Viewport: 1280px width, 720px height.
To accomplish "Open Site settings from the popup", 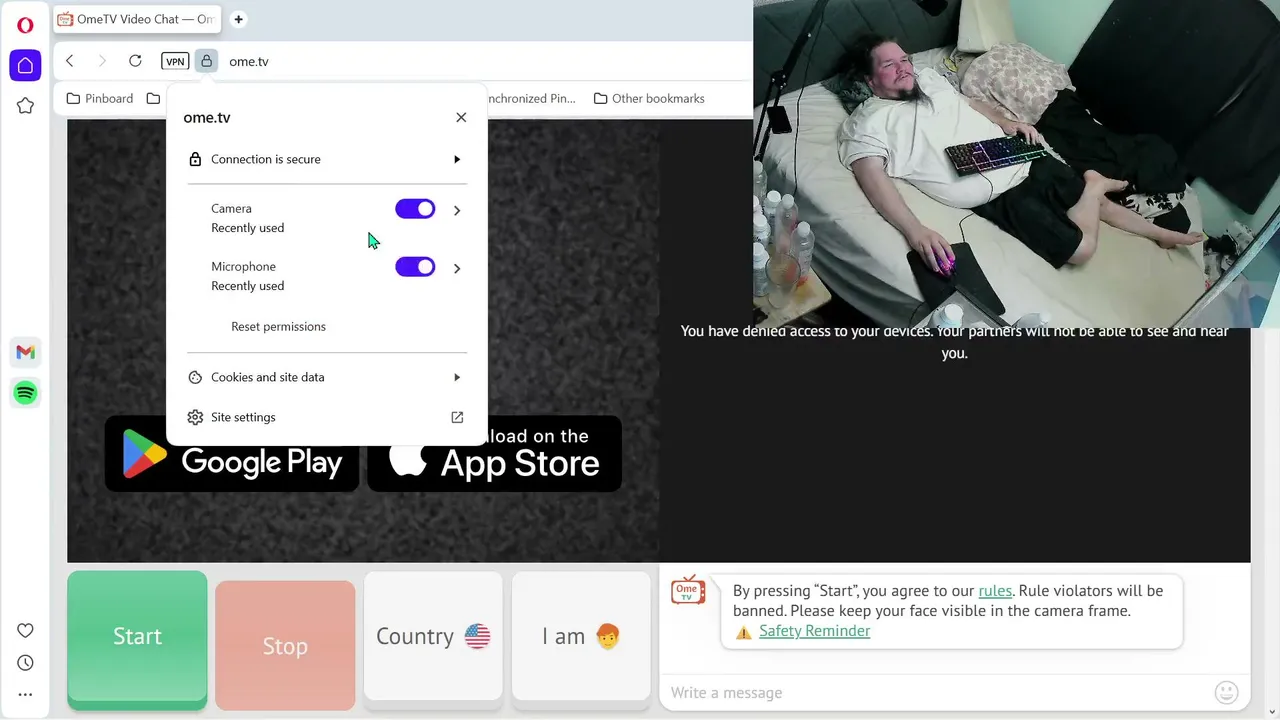I will [327, 417].
